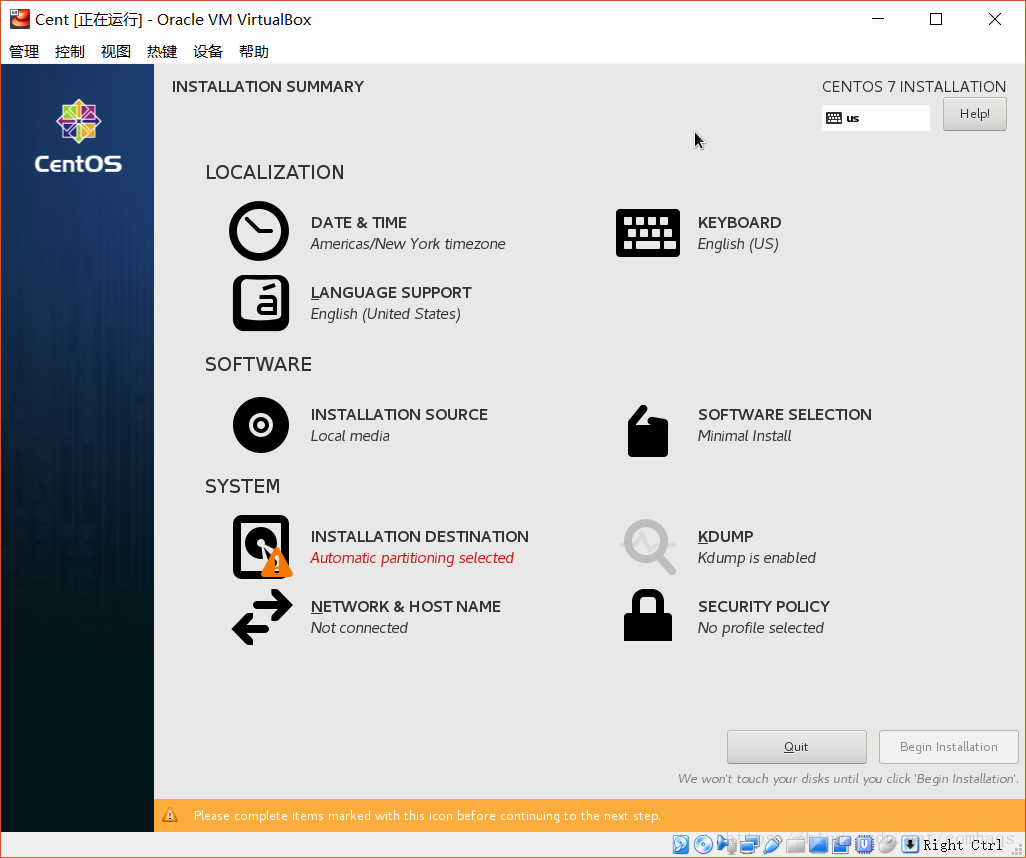This screenshot has height=858, width=1026.
Task: Click the audio status icon
Action: (725, 844)
